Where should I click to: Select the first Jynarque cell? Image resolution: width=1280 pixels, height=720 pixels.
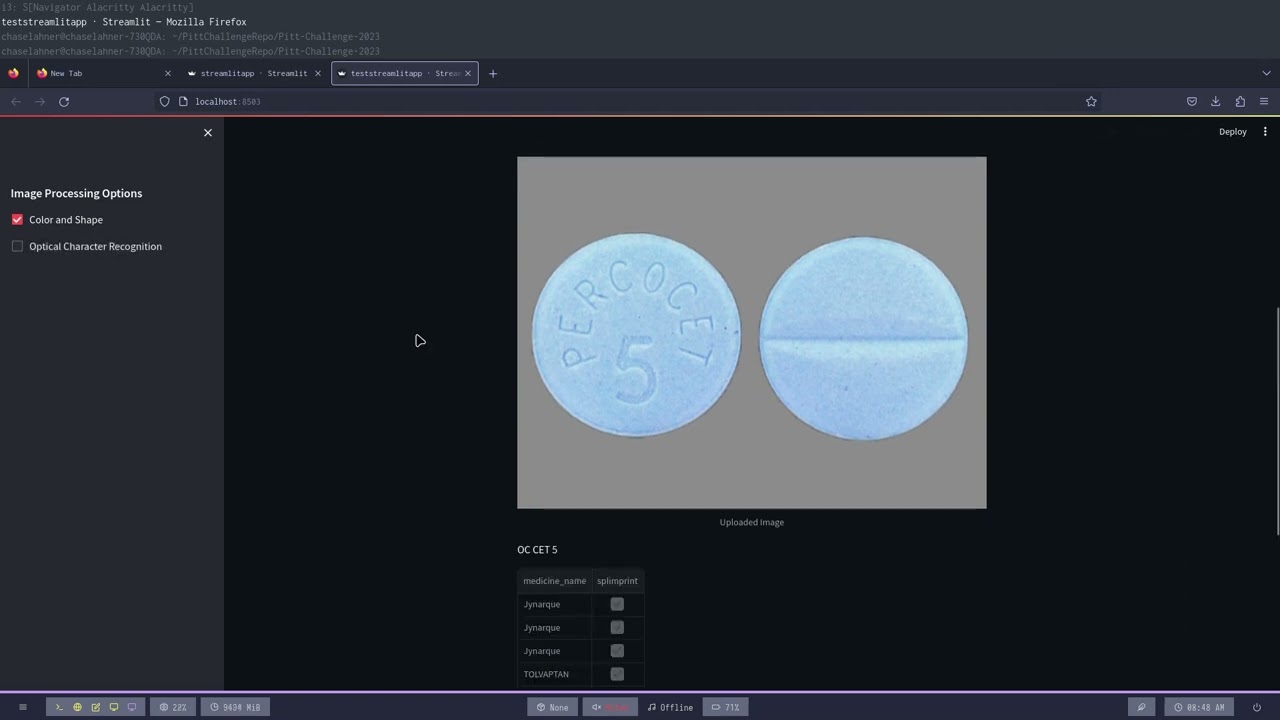[555, 604]
